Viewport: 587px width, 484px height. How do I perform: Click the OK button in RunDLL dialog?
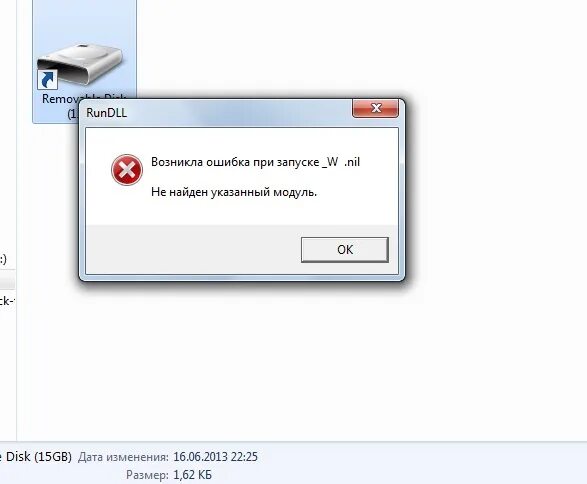click(x=344, y=250)
